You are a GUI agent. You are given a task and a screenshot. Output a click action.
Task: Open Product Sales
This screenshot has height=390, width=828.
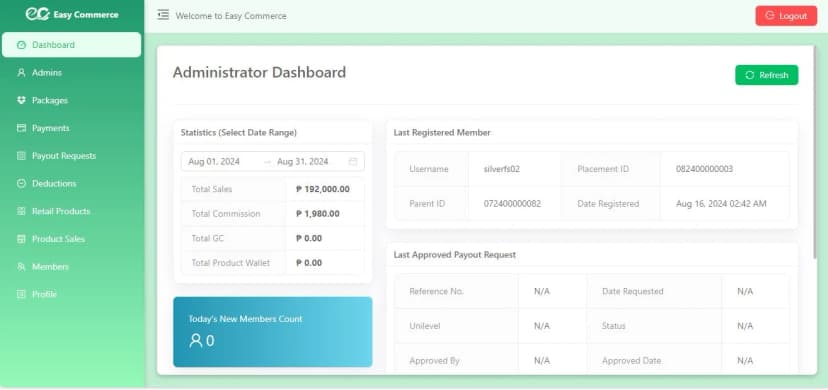coord(71,239)
